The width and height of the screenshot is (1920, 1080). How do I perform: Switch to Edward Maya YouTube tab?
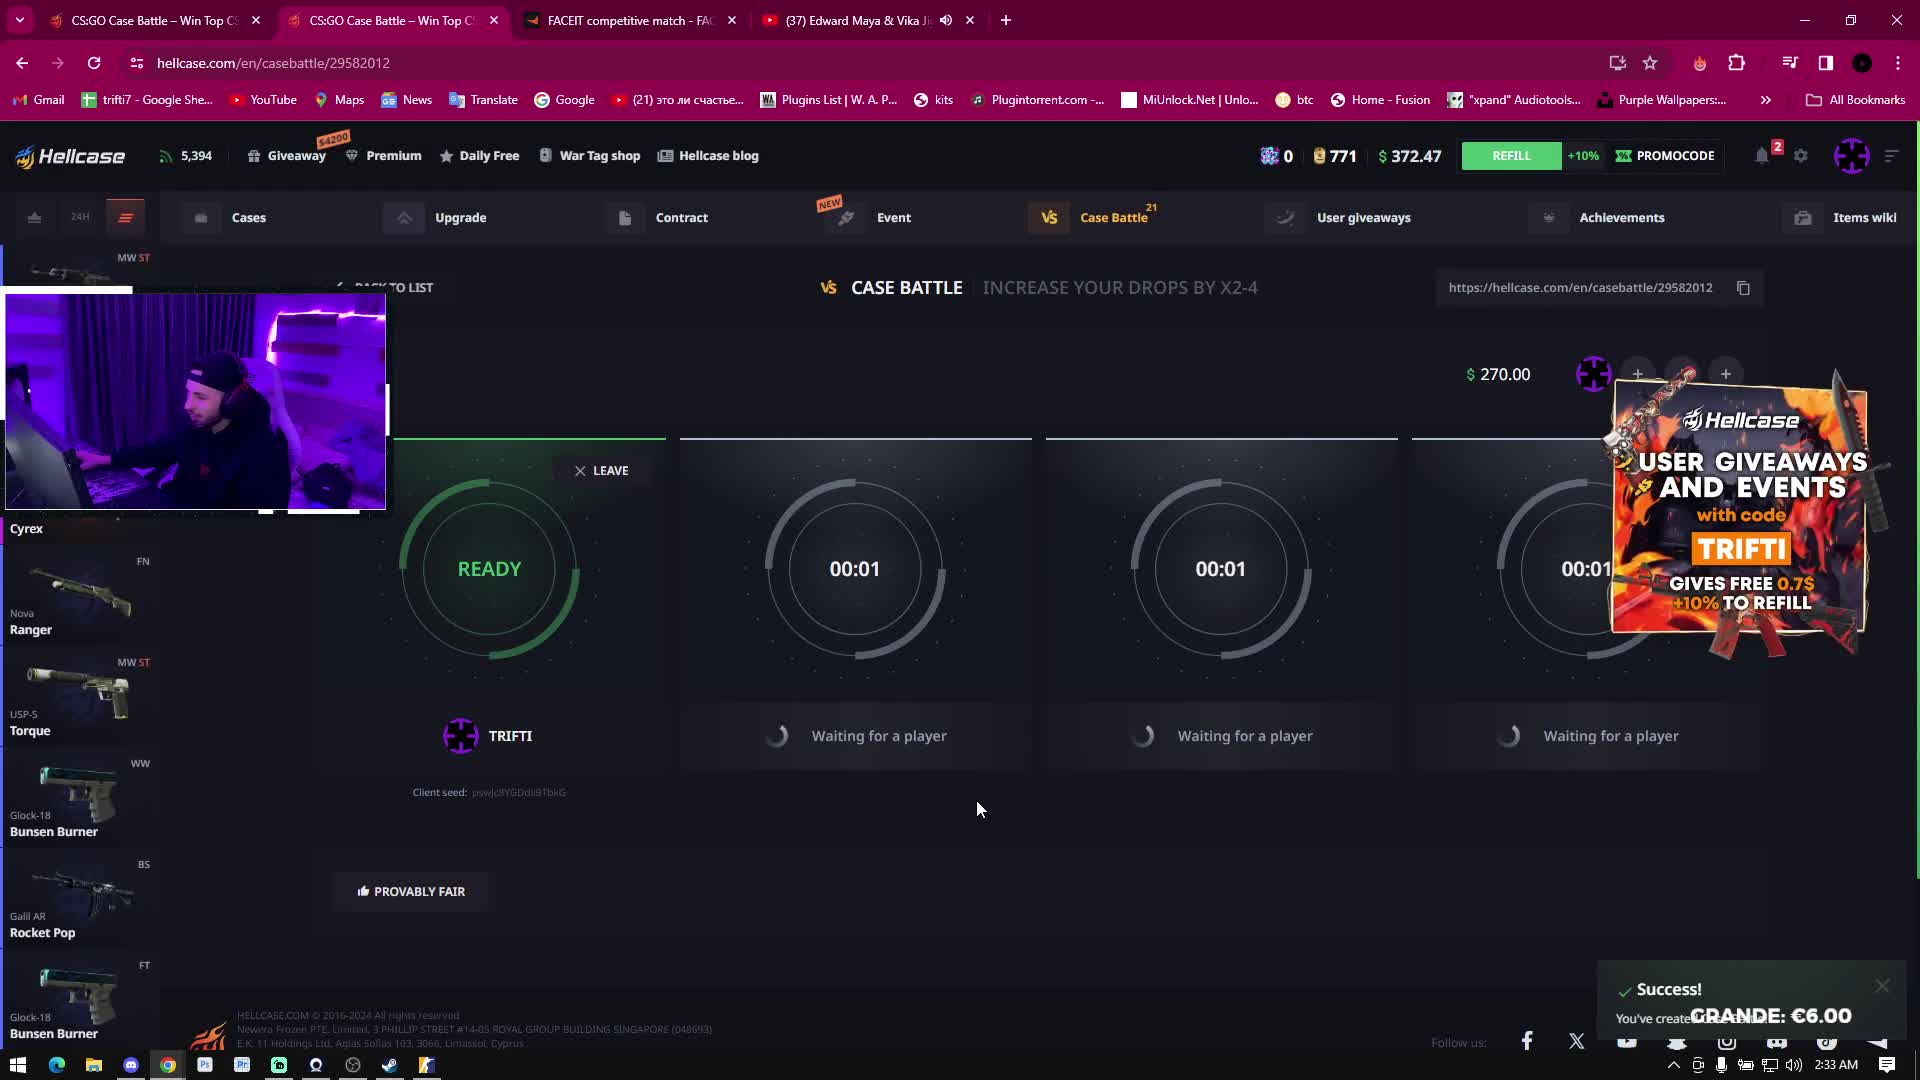(x=858, y=20)
